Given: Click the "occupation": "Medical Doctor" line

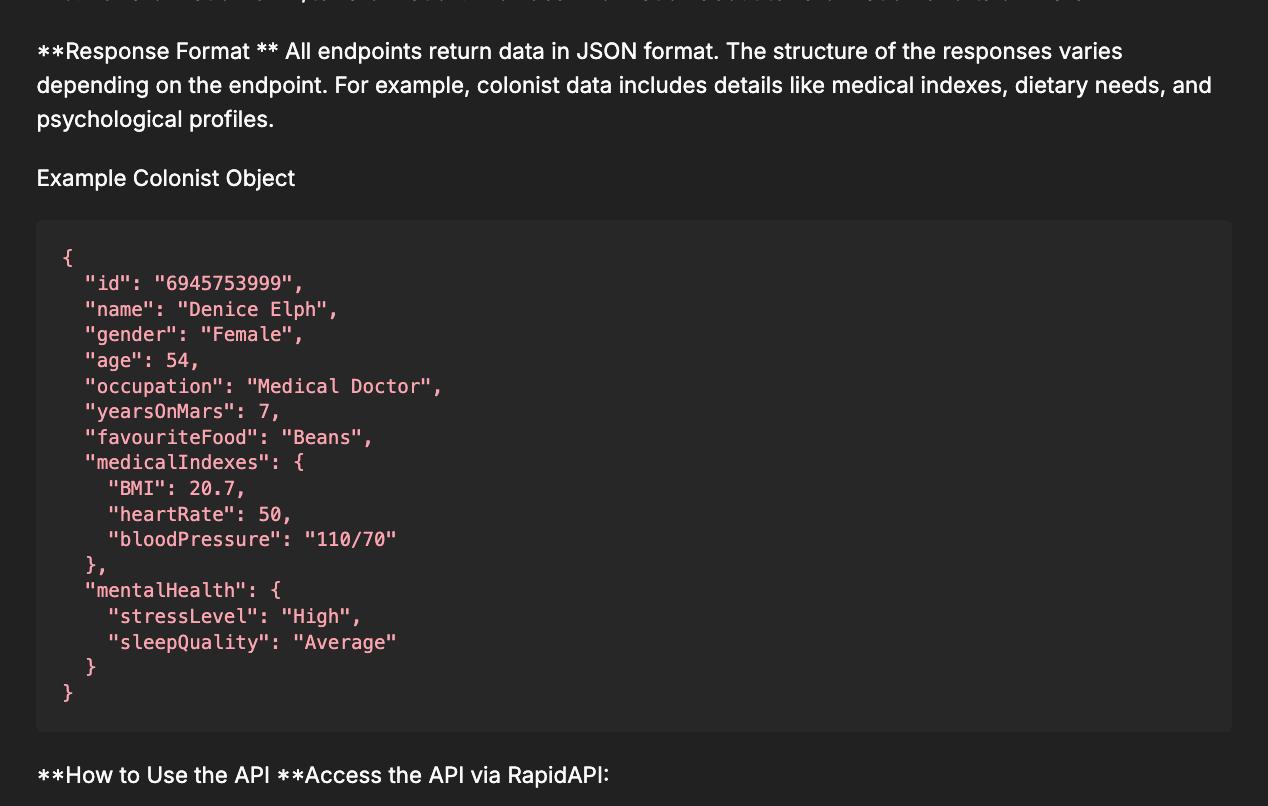Looking at the screenshot, I should pyautogui.click(x=264, y=386).
